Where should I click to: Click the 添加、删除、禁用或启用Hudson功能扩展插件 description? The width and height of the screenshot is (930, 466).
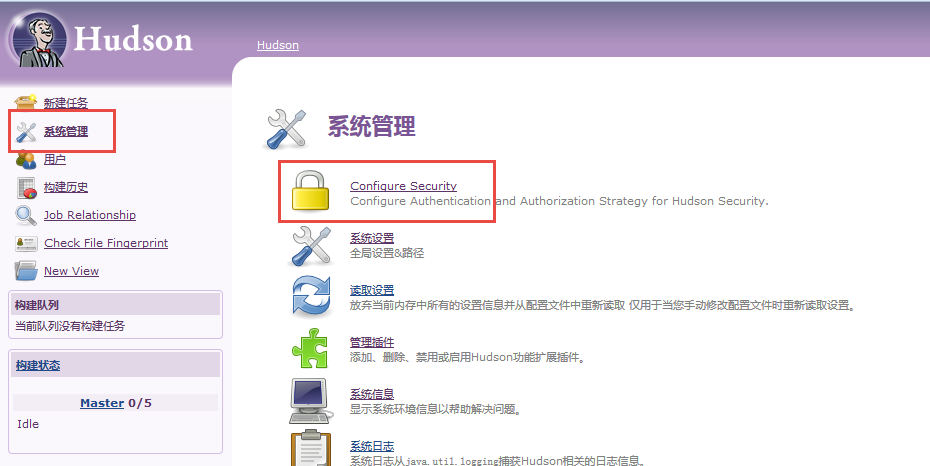click(467, 358)
